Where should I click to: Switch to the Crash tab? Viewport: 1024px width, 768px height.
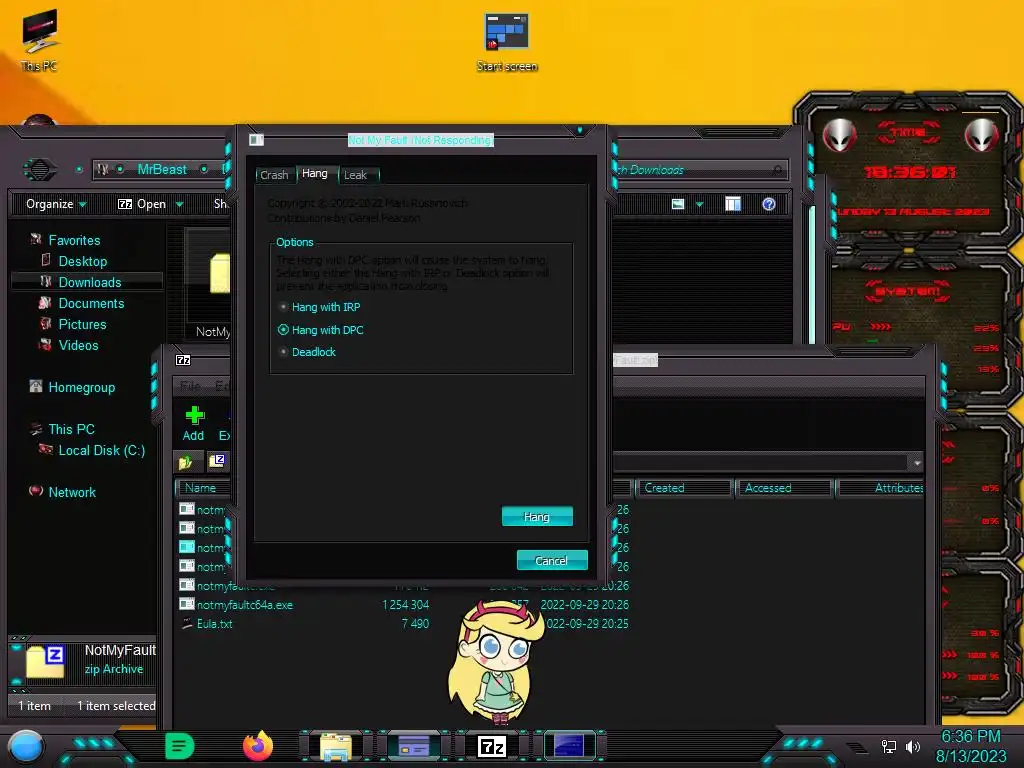click(274, 175)
